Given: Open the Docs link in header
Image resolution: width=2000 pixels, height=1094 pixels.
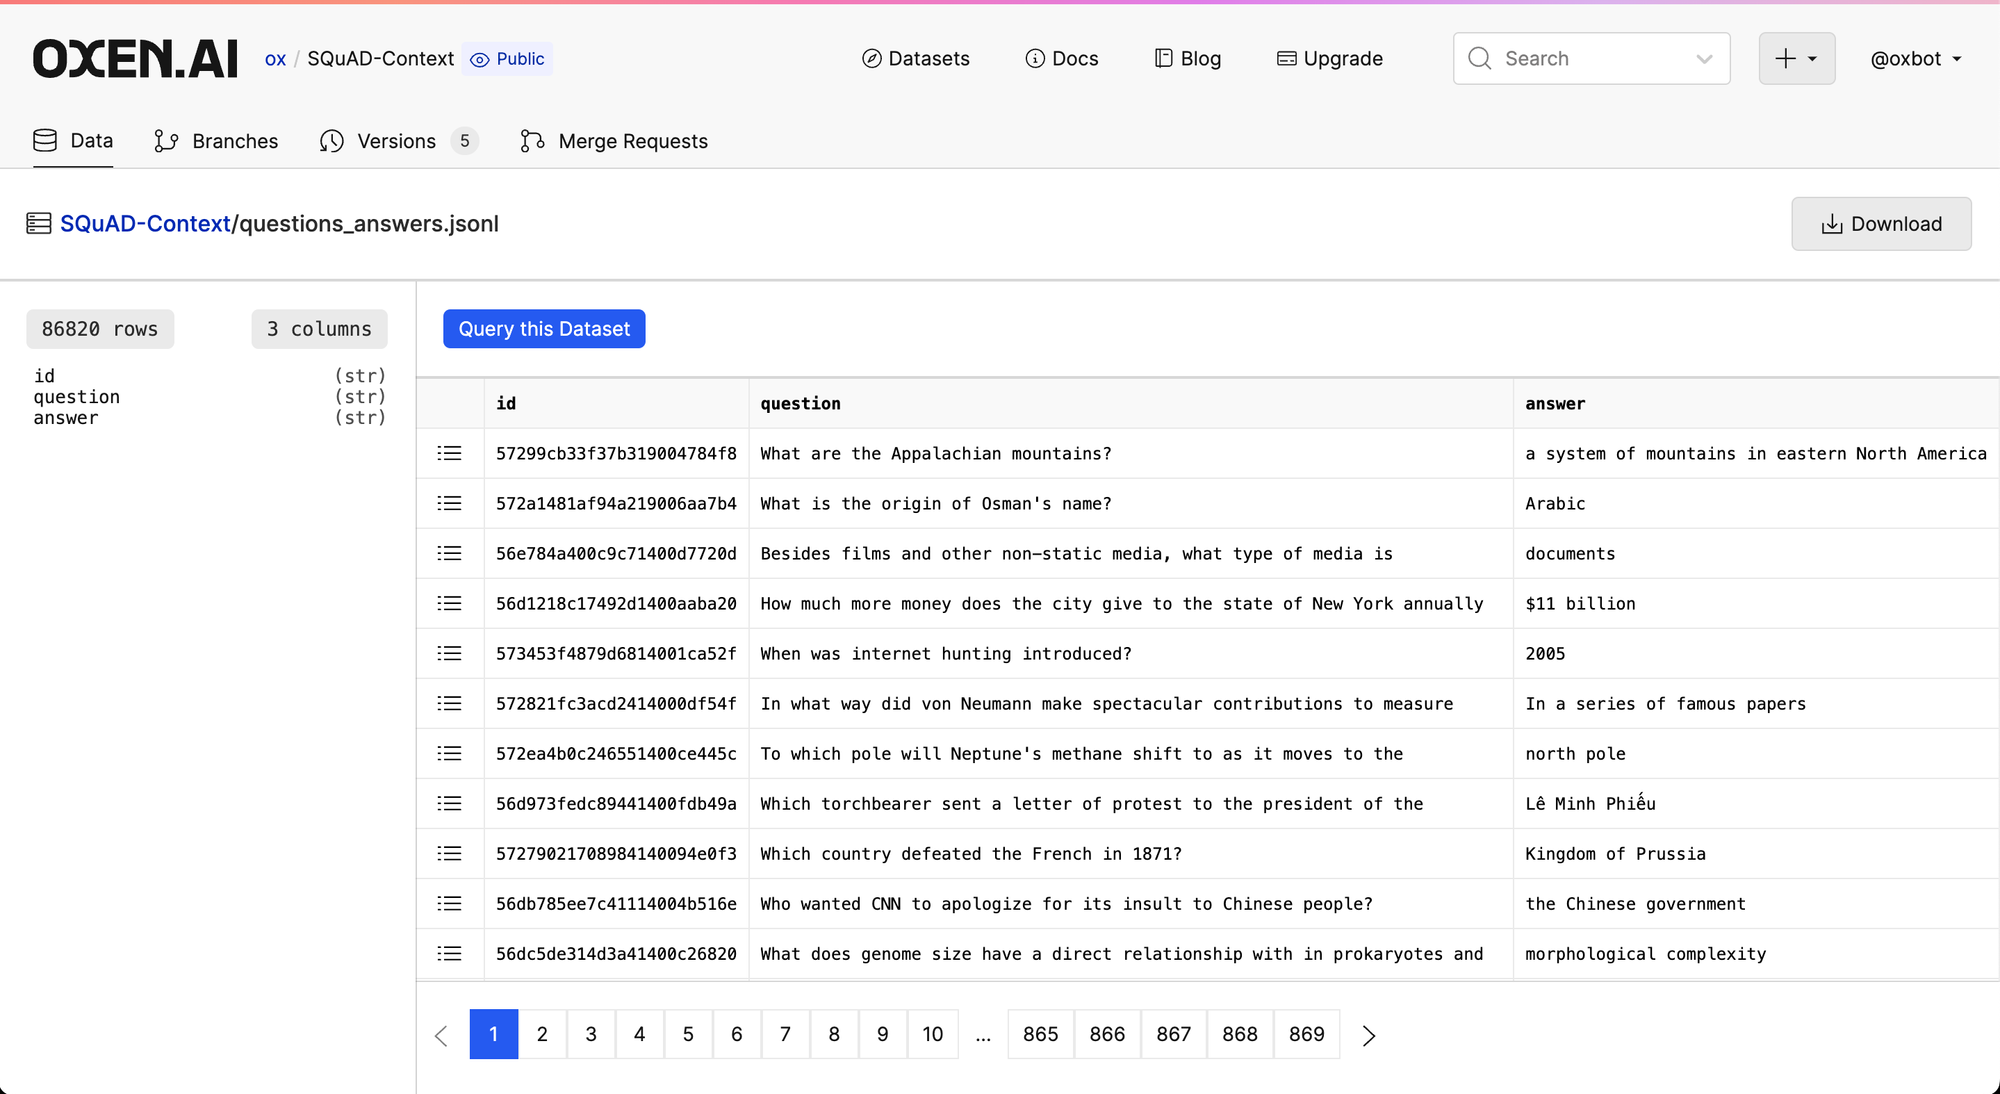Looking at the screenshot, I should [1062, 59].
